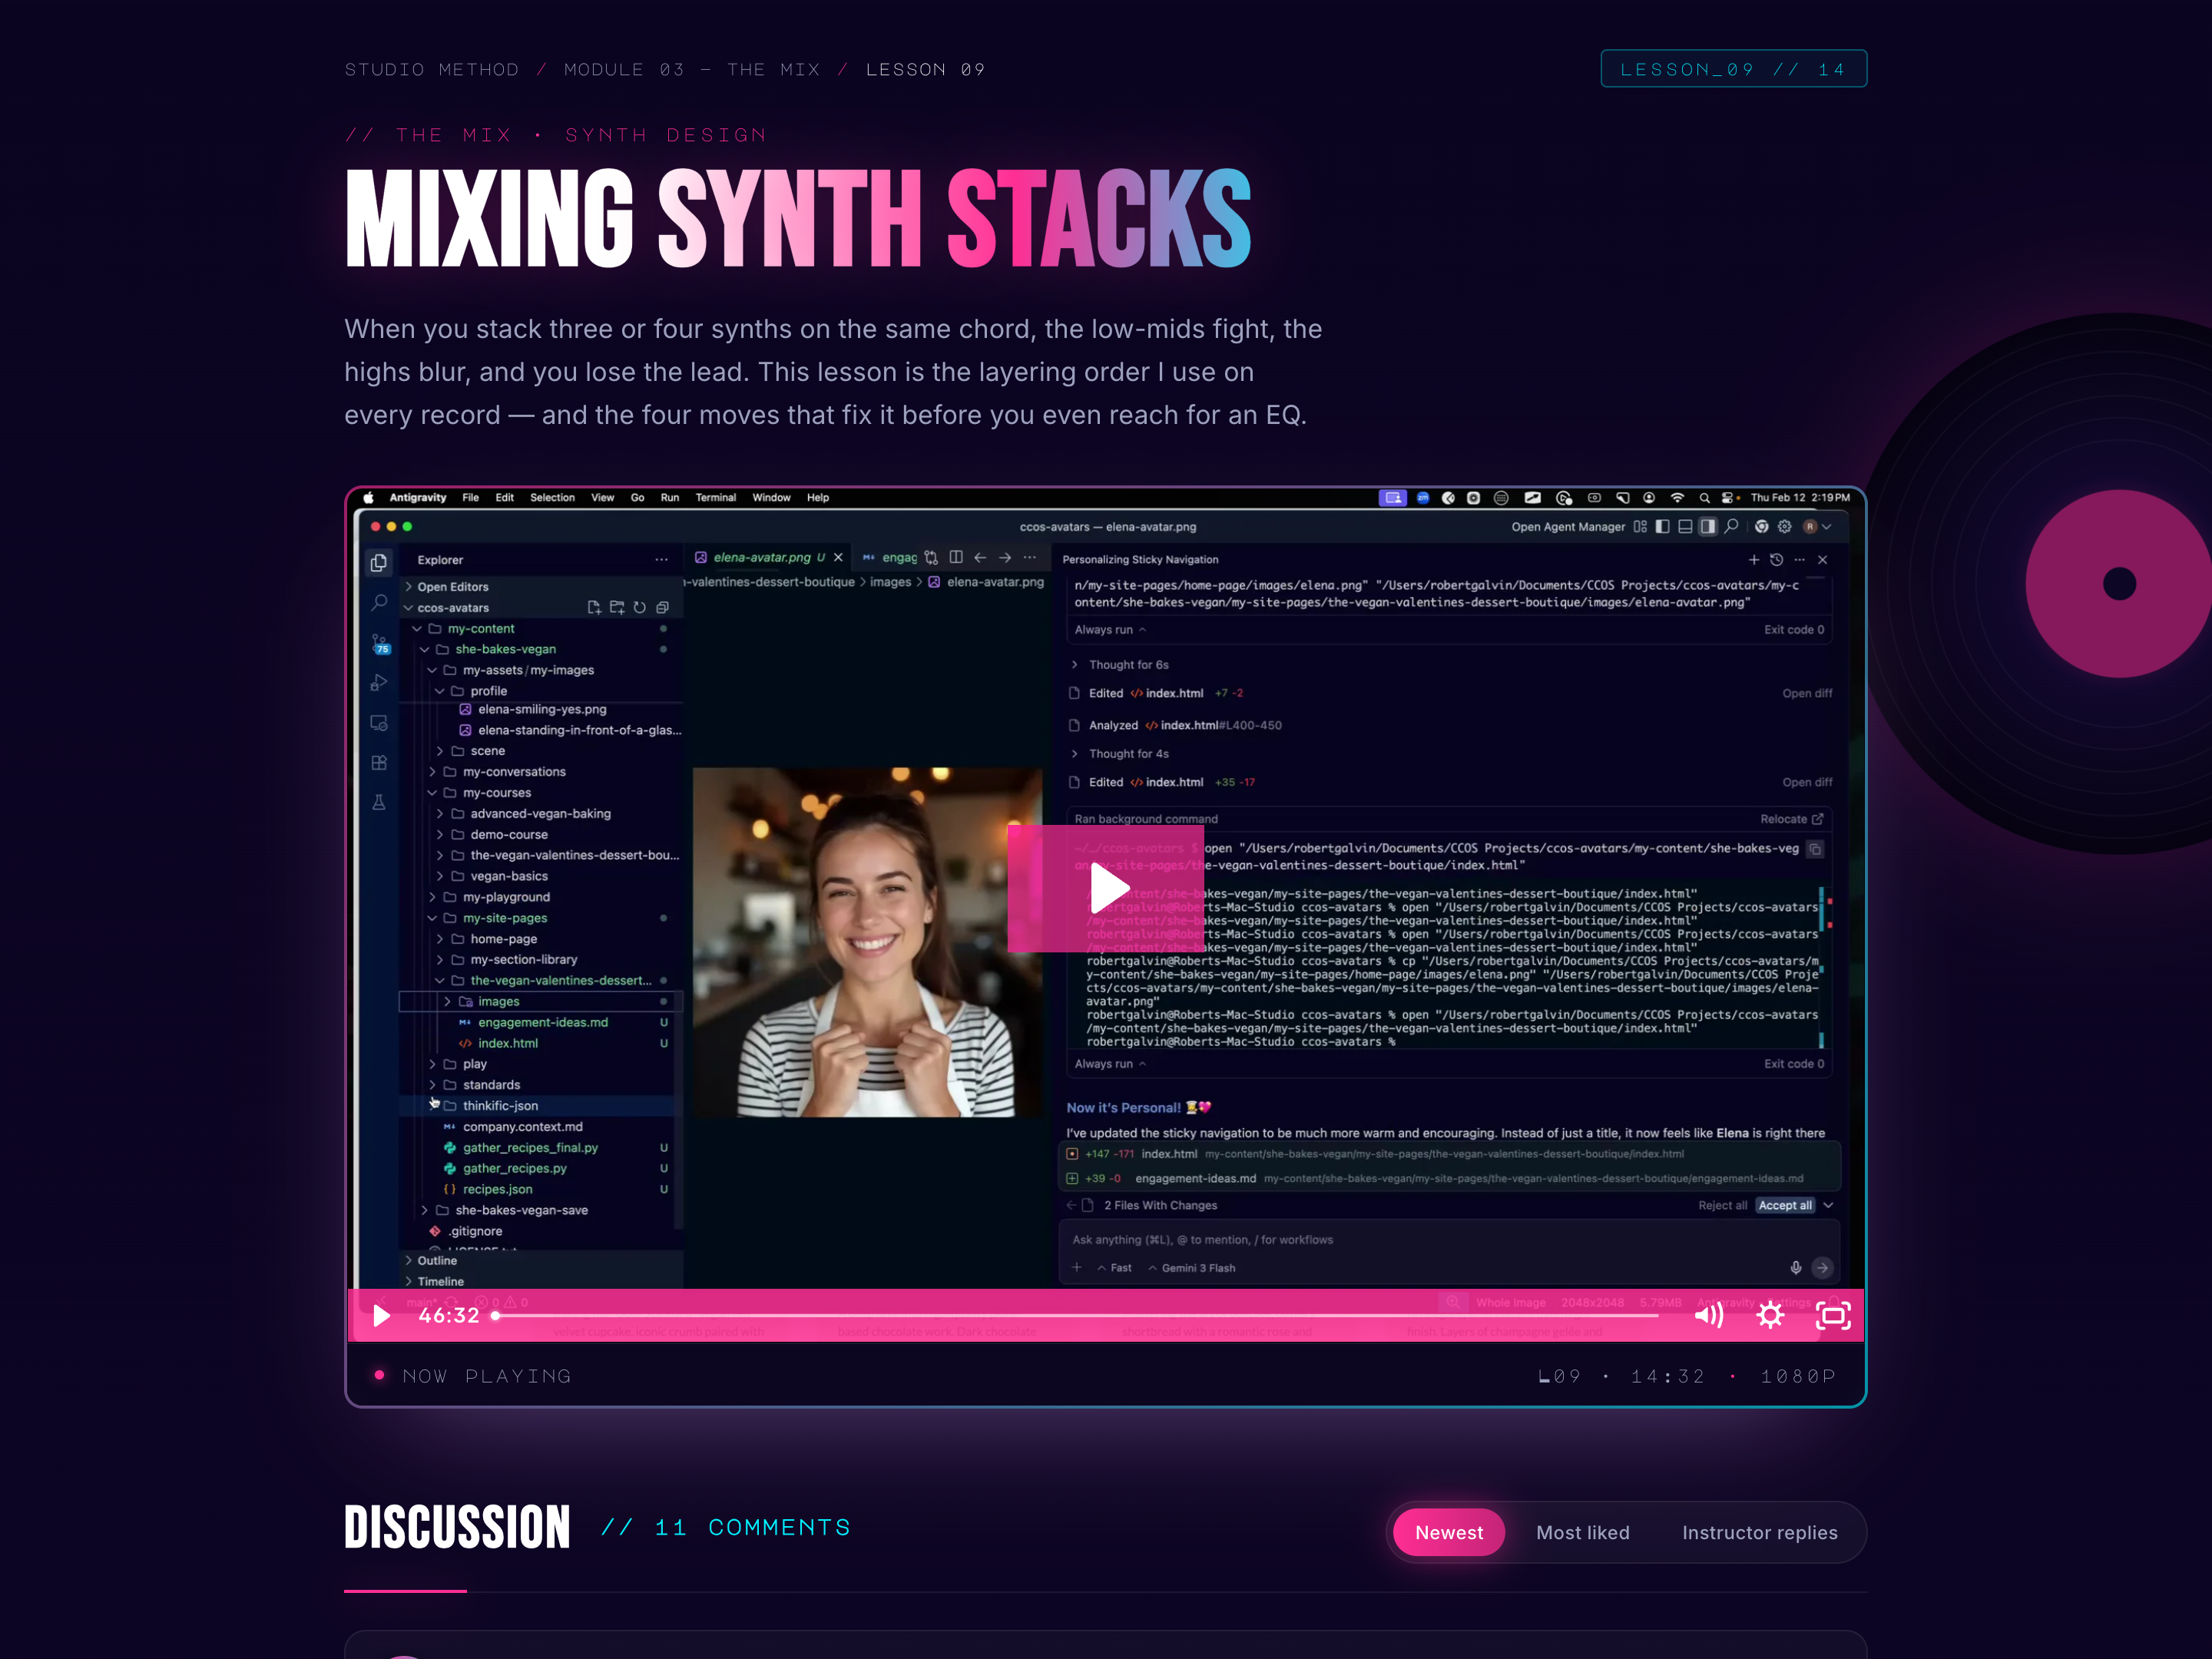Click the customize layout icon in the title bar
Viewport: 2212px width, 1659px height.
1640,526
